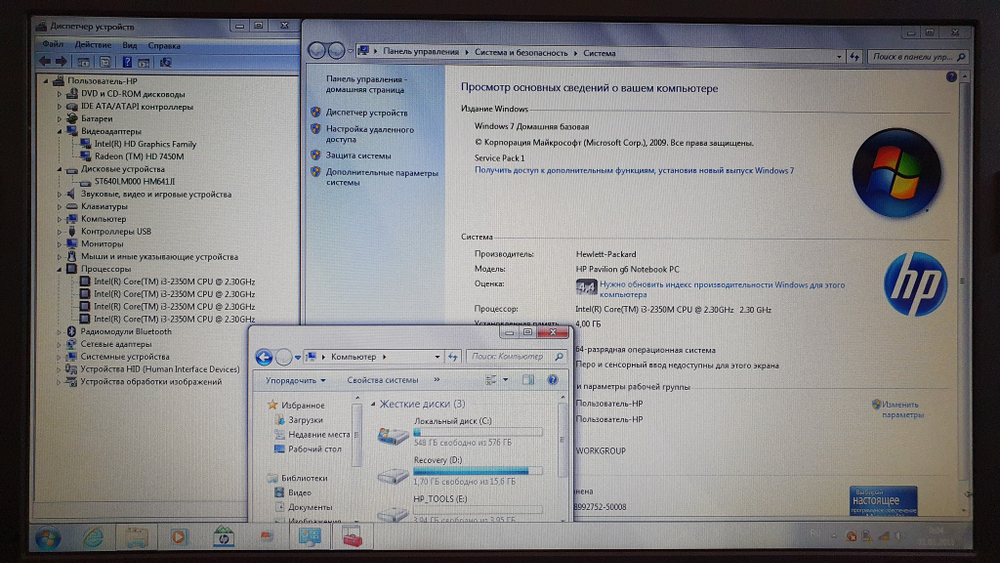The image size is (1000, 563).
Task: Select Intel(R) HD Graphics Family adapter
Action: [x=145, y=144]
